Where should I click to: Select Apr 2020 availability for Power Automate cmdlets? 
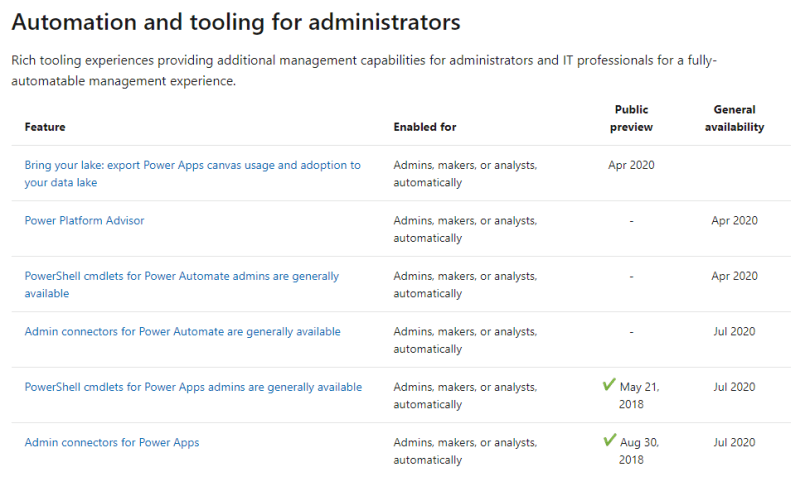click(734, 276)
